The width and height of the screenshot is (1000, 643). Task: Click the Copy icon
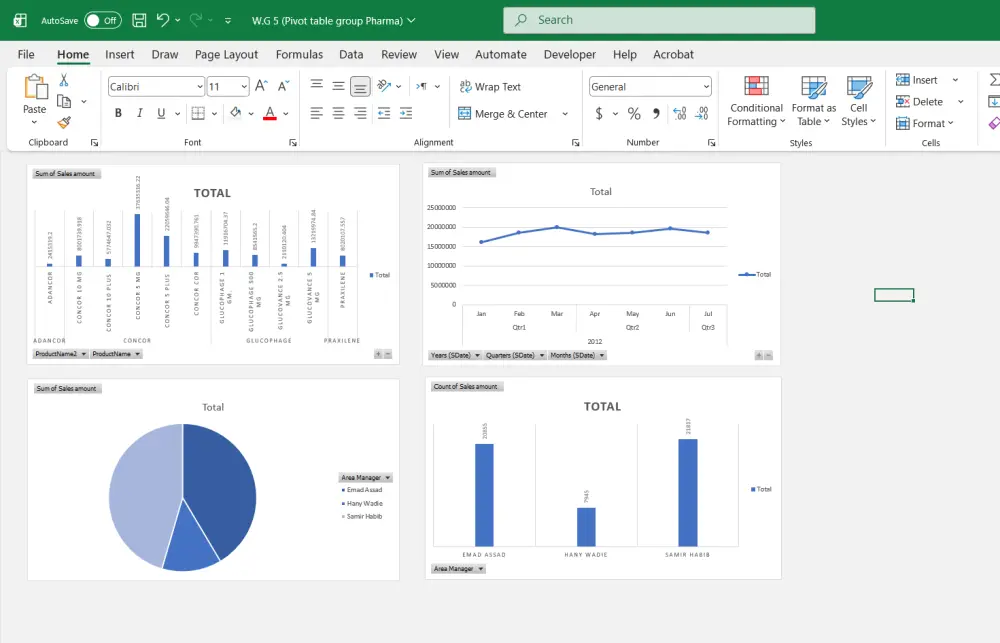coord(64,101)
